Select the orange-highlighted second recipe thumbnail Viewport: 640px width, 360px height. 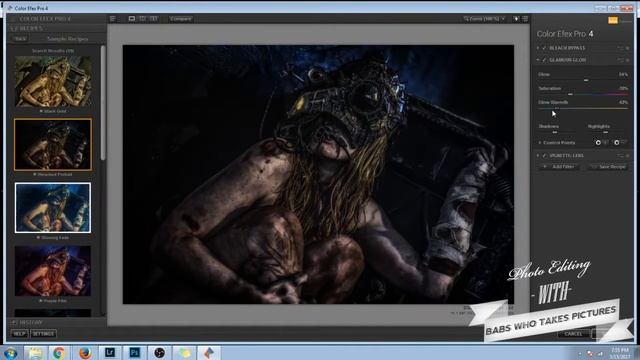point(53,144)
